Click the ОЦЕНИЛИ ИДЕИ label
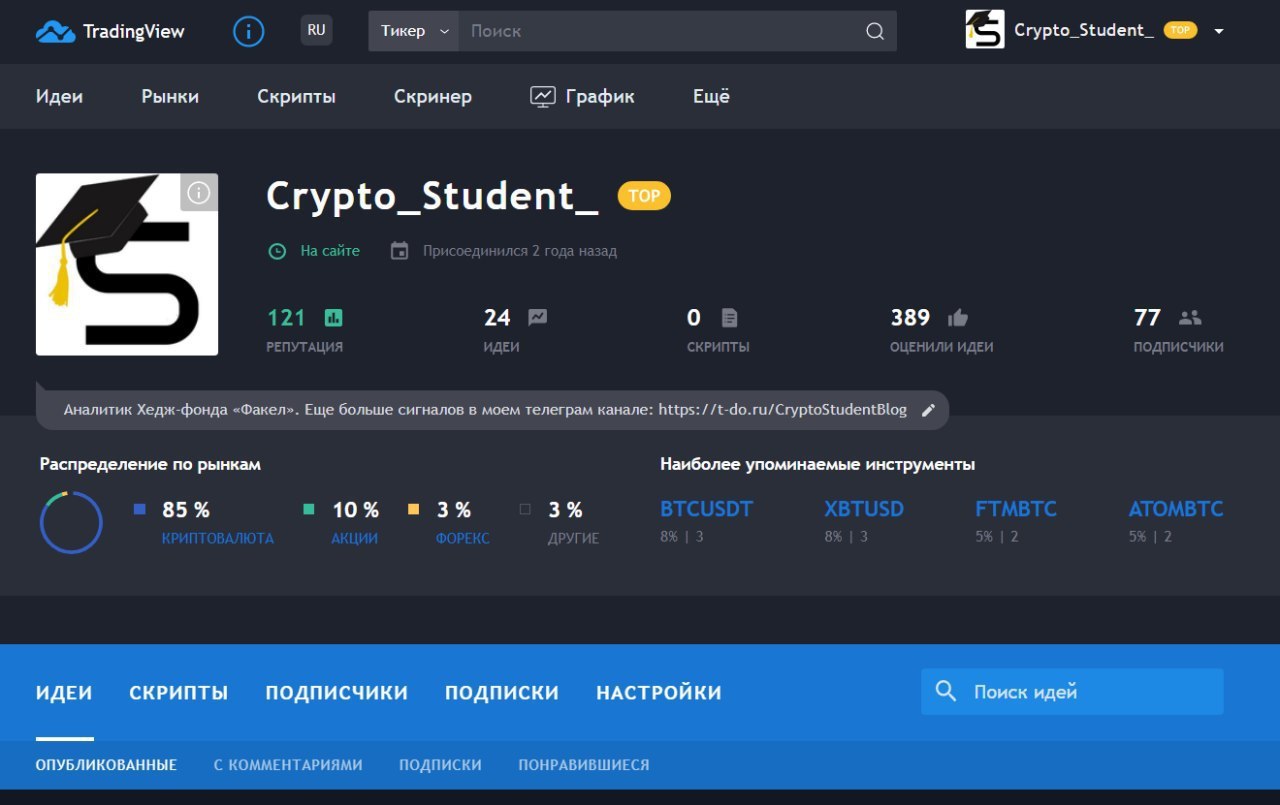 [x=942, y=347]
